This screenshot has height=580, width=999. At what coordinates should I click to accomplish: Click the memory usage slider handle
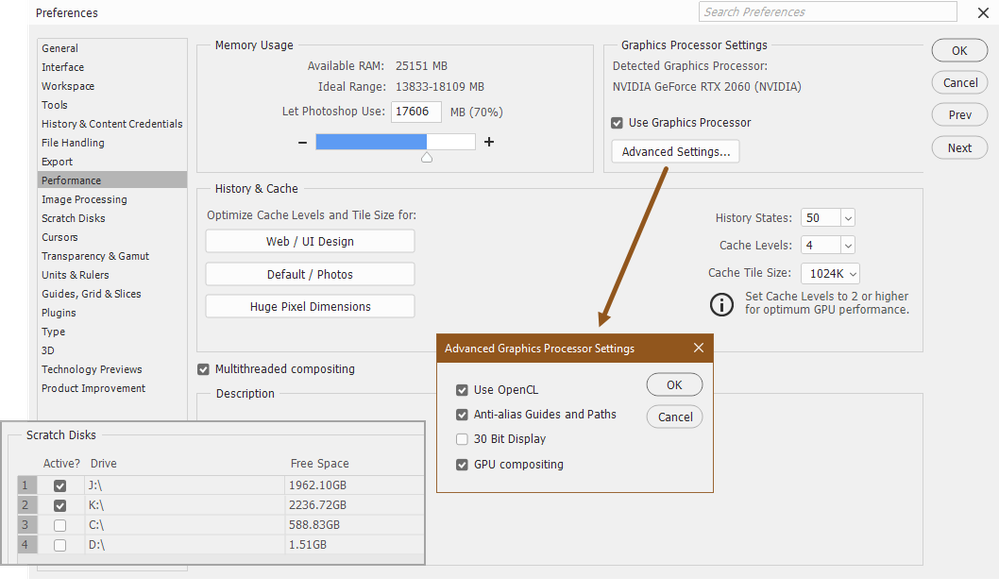pos(425,156)
